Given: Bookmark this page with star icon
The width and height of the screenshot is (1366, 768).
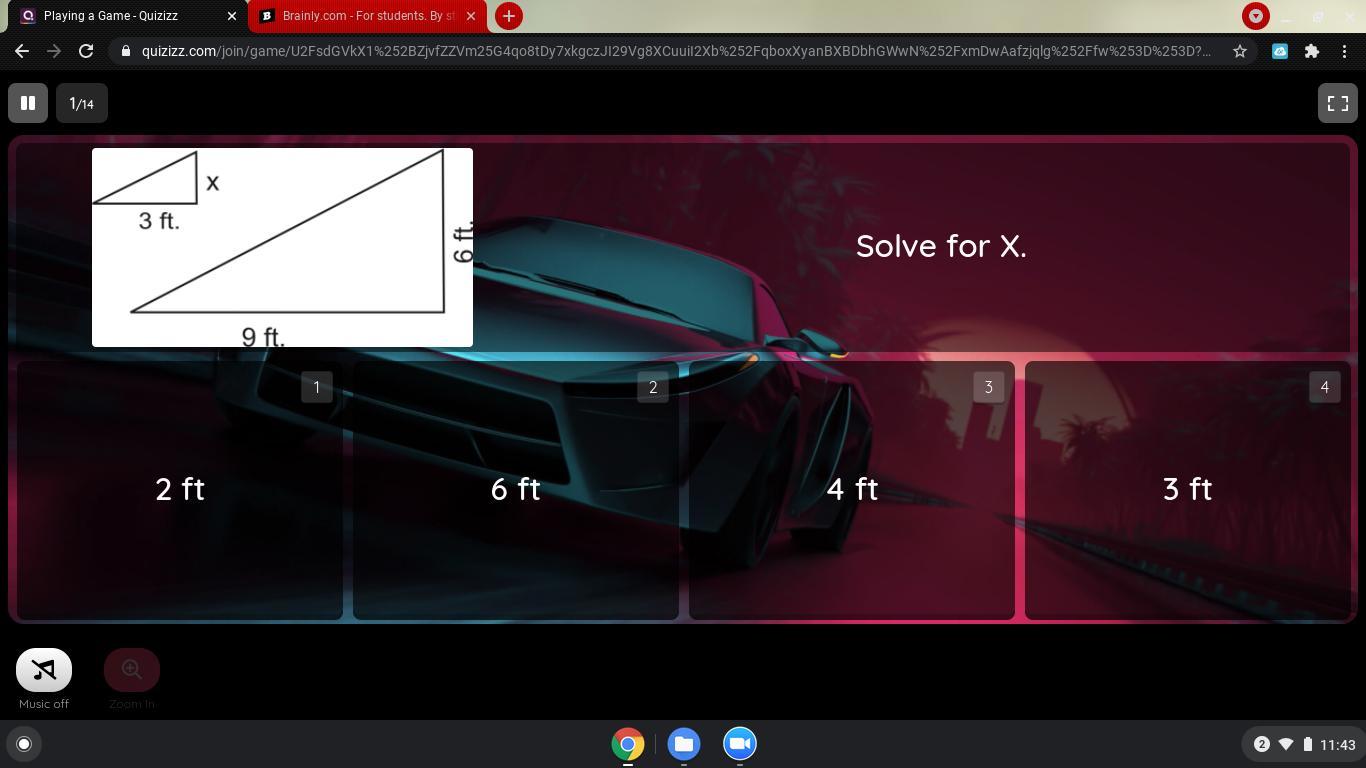Looking at the screenshot, I should pos(1239,51).
